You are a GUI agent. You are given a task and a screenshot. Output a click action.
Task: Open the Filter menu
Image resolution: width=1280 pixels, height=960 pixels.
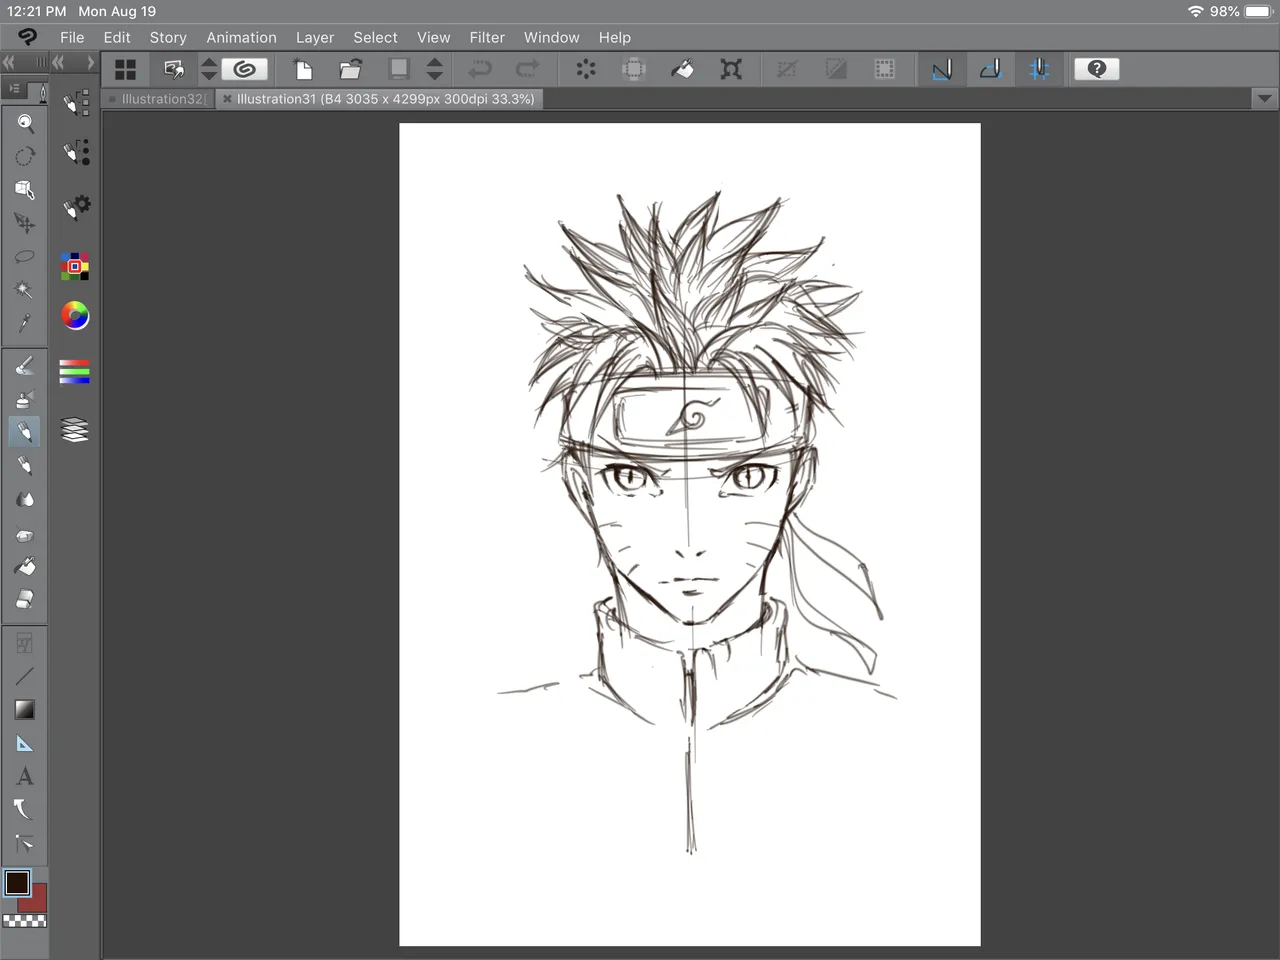(x=487, y=37)
